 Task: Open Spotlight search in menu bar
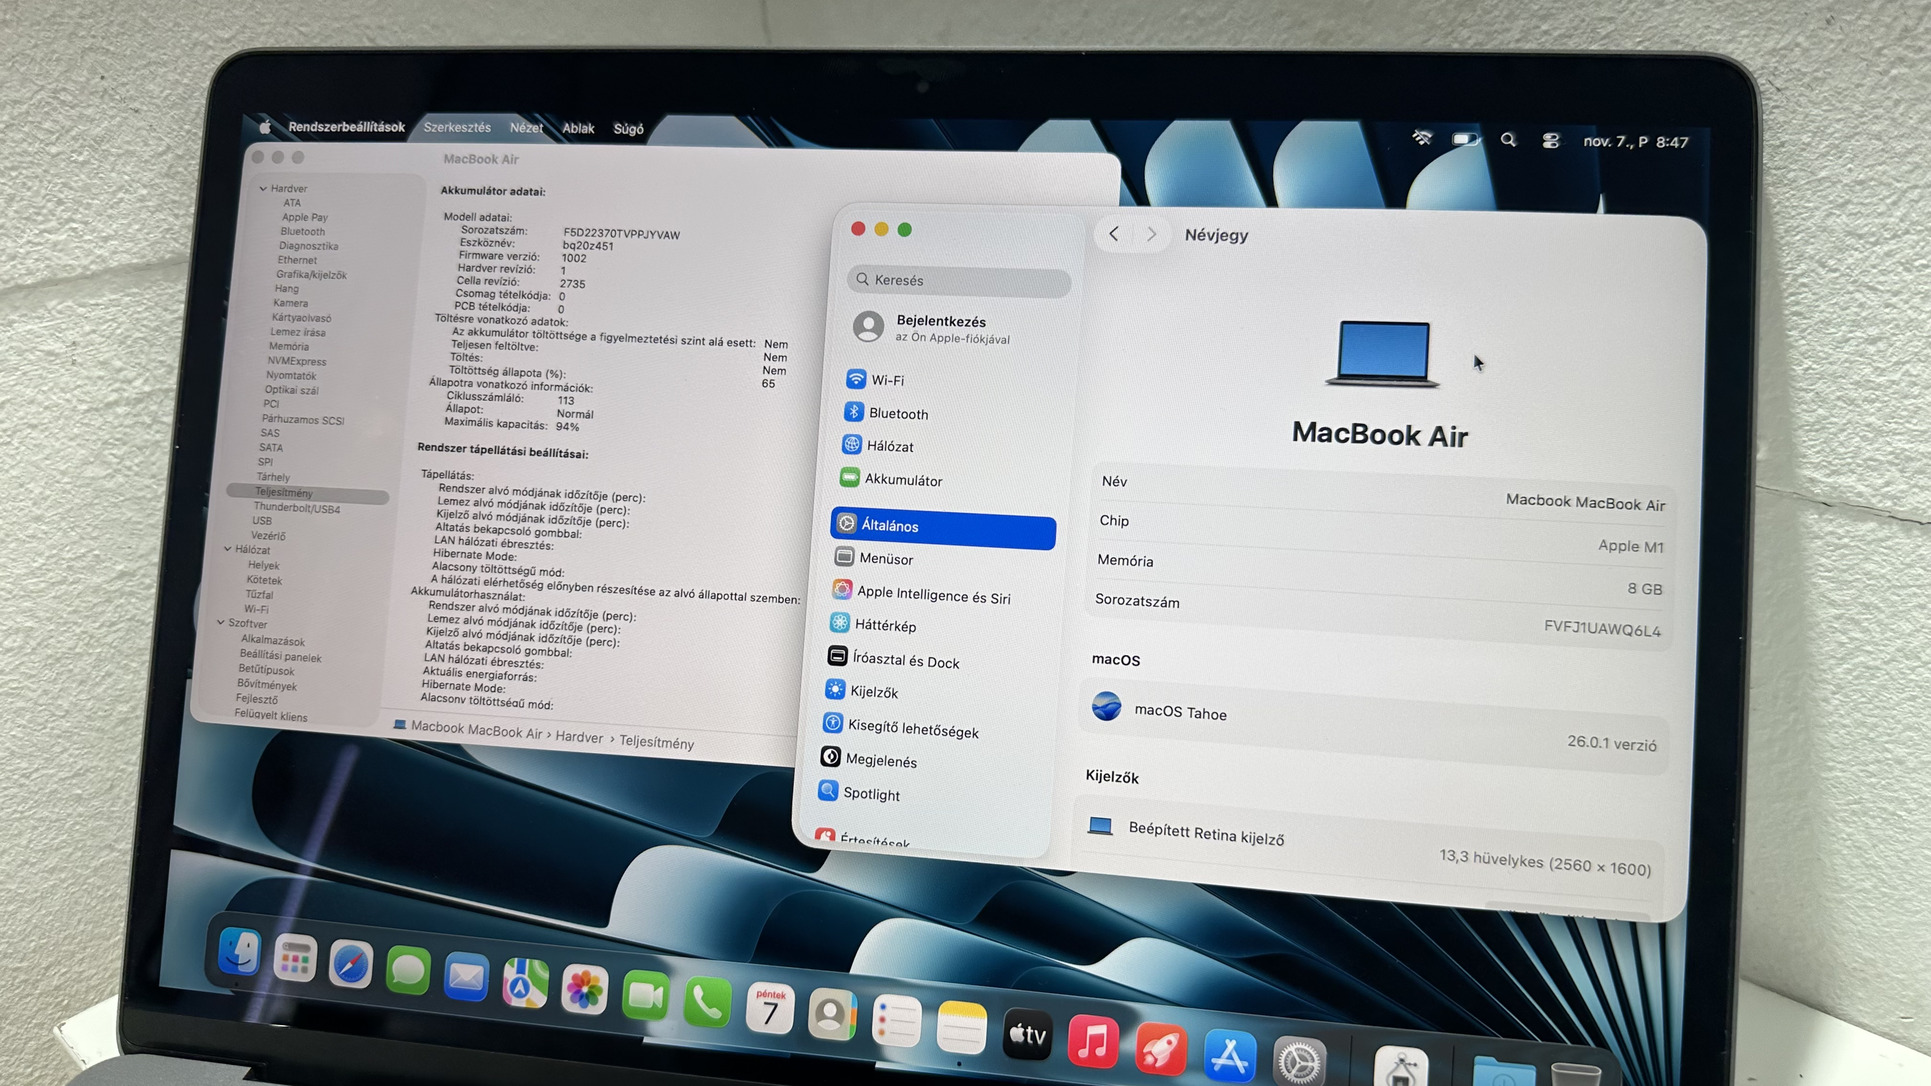coord(1508,140)
